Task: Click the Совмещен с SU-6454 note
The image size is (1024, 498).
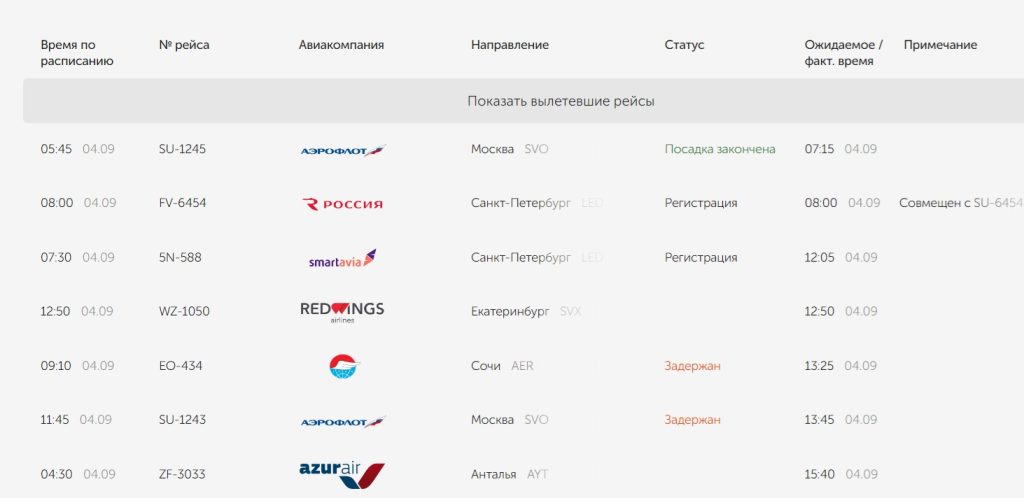Action: point(961,203)
